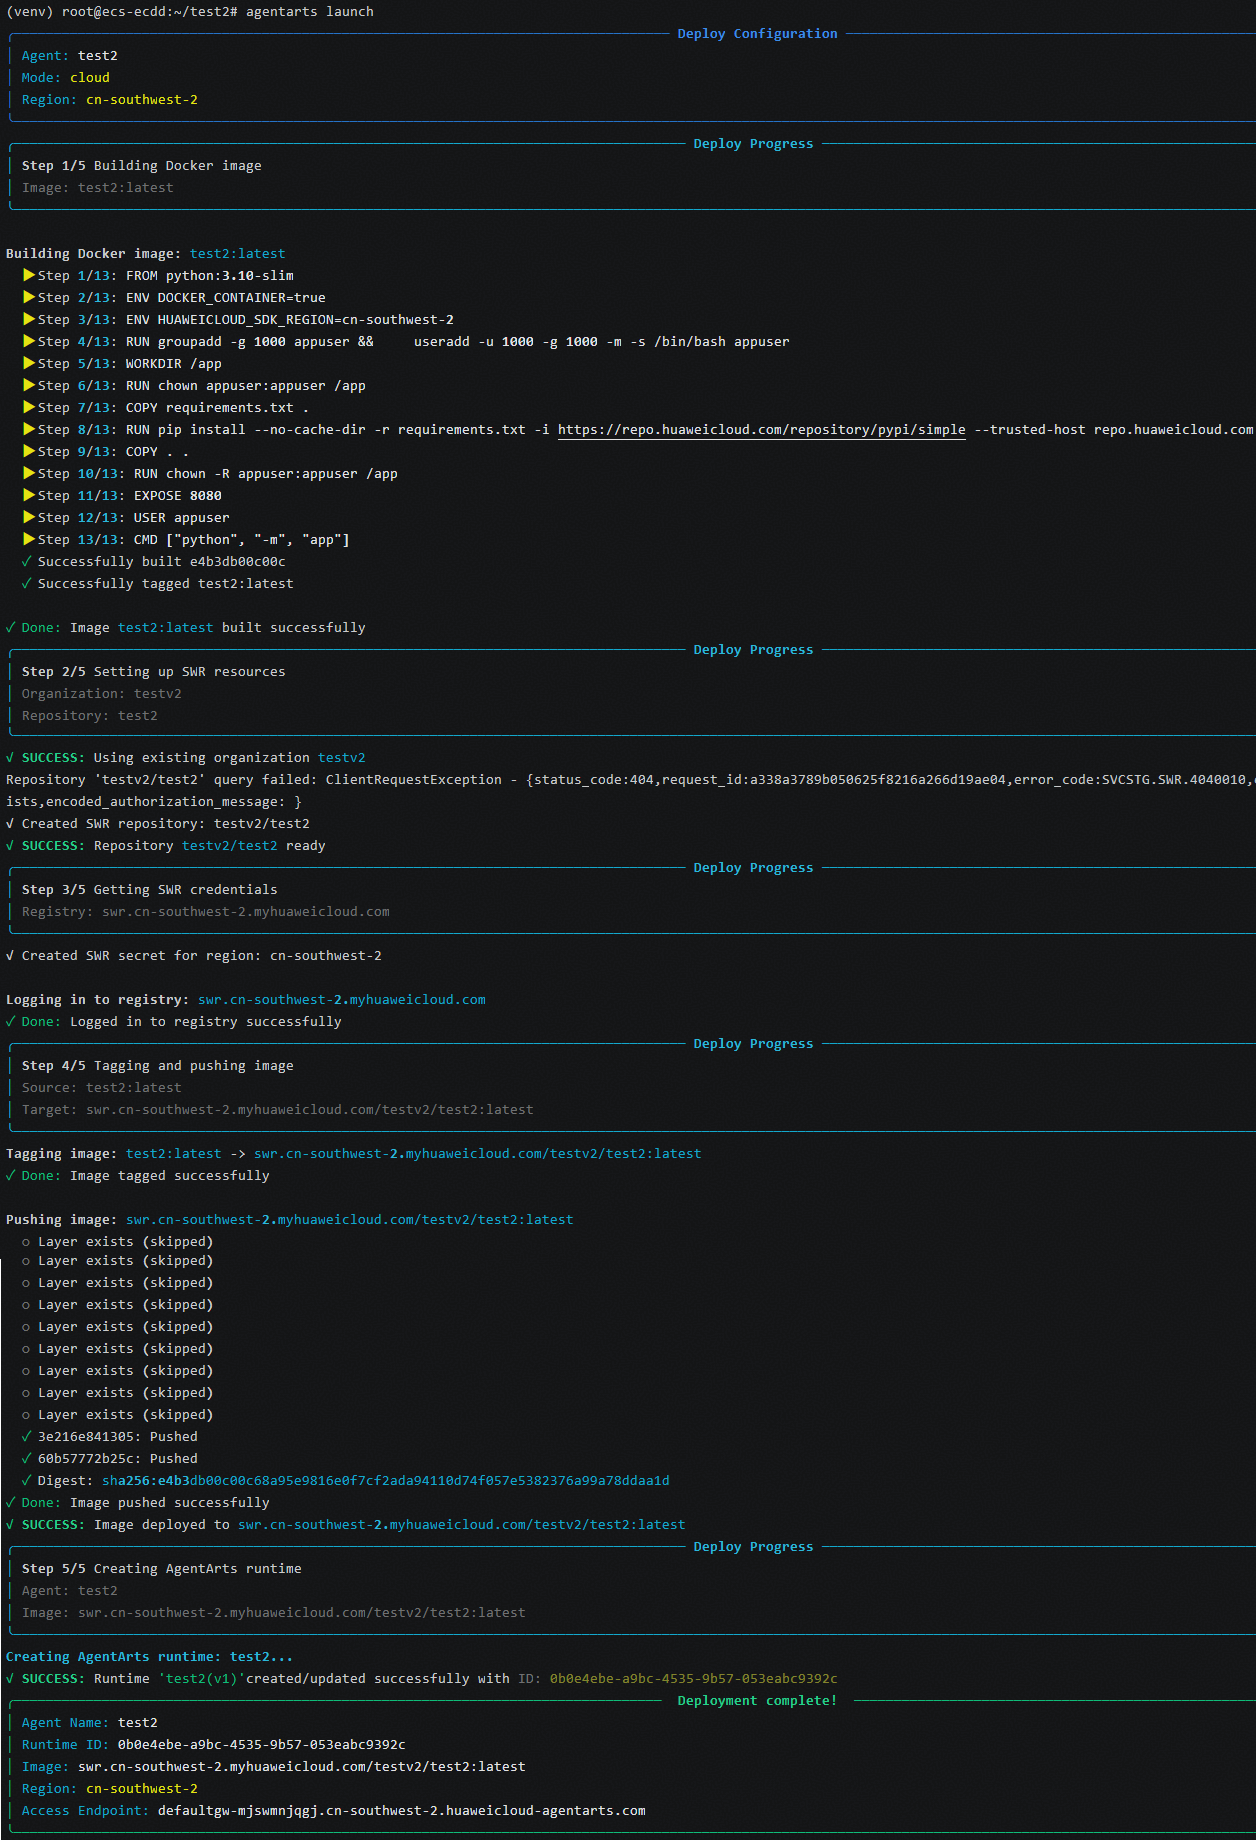Click 'Logged in to registry successfully'
The width and height of the screenshot is (1256, 1840).
tap(206, 1022)
